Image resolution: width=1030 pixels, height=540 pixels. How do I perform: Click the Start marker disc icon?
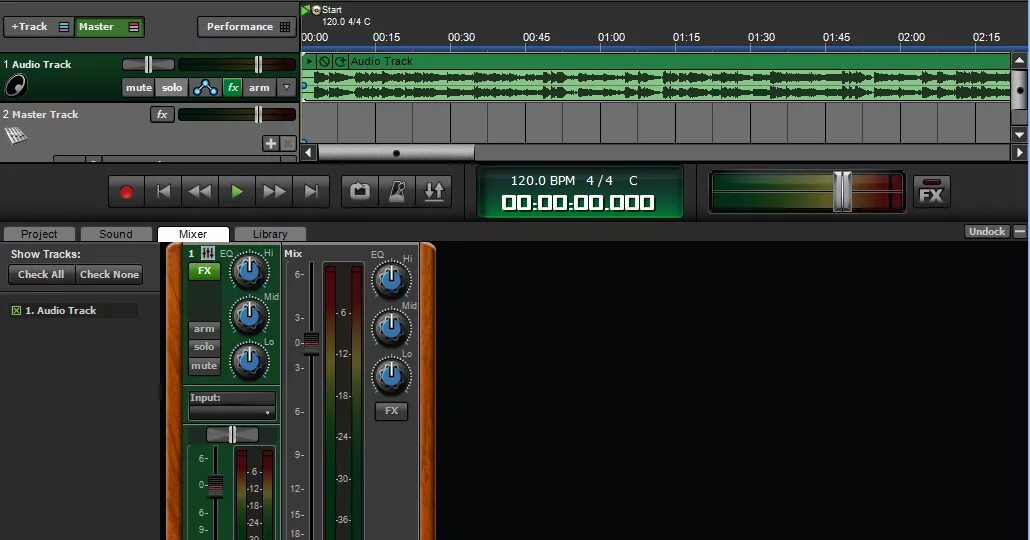tap(316, 10)
